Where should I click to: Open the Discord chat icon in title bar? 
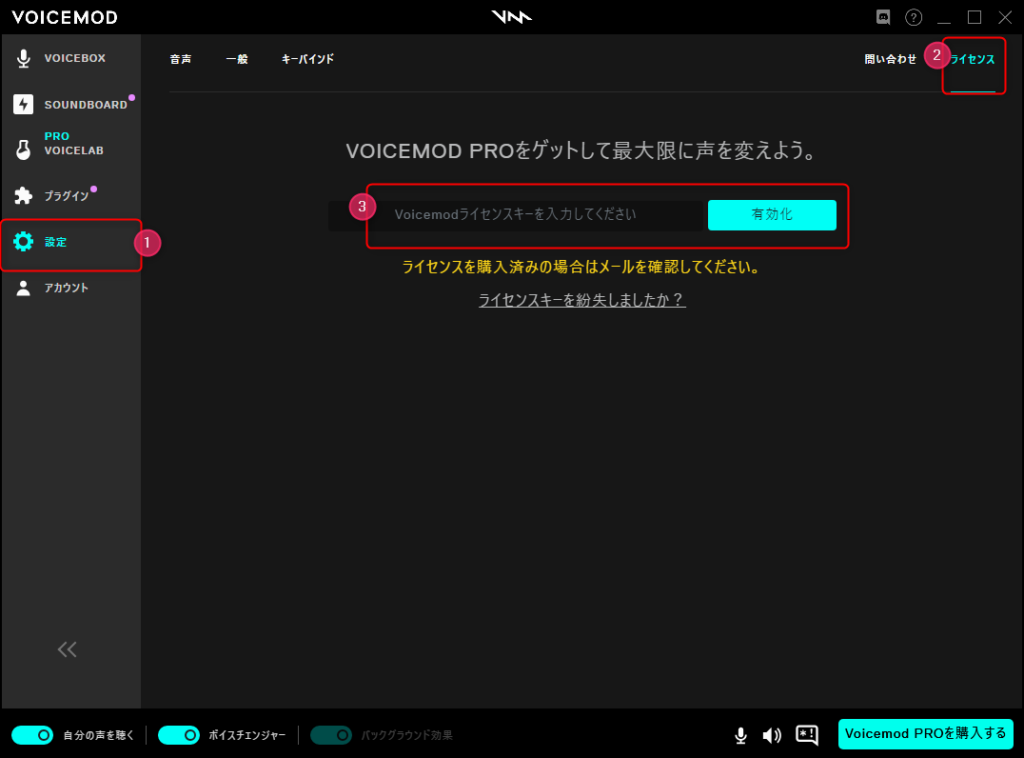click(x=883, y=17)
